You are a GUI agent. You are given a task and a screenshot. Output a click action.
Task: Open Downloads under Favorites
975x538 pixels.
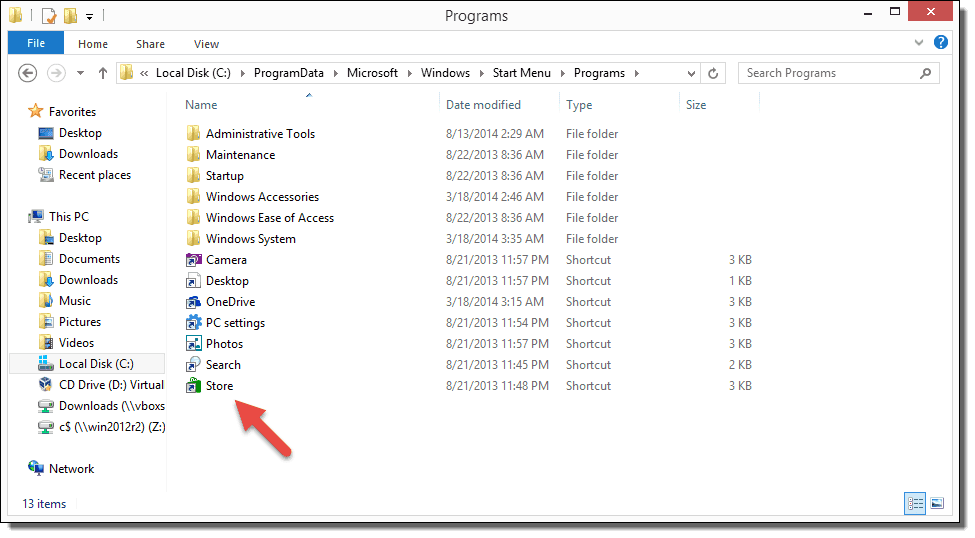[x=88, y=154]
